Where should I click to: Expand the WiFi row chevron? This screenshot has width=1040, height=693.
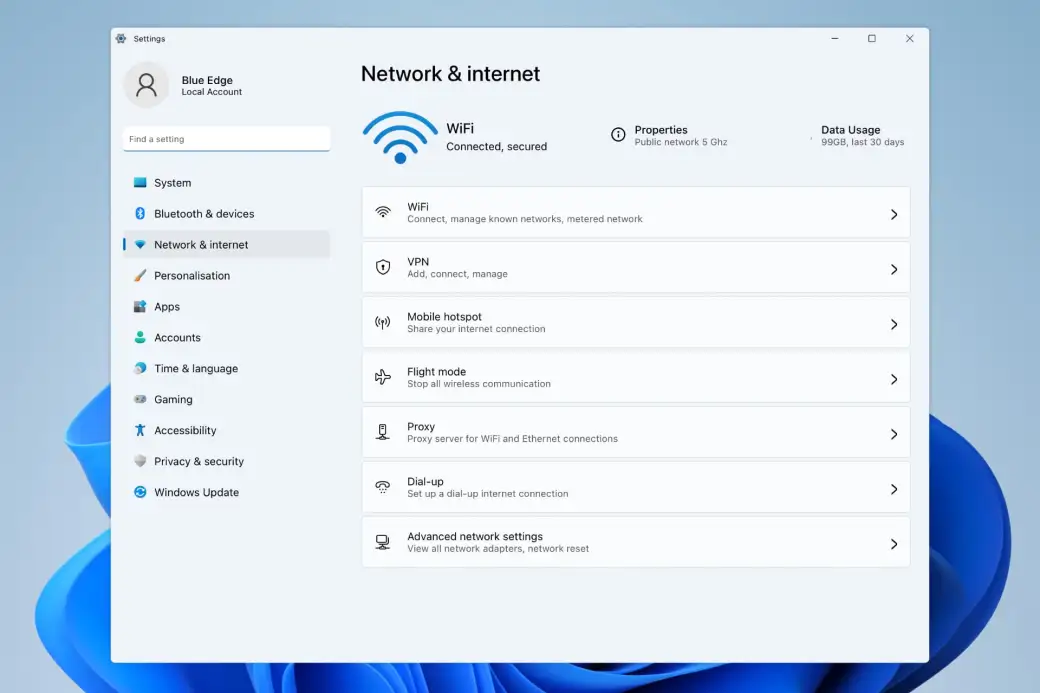894,214
